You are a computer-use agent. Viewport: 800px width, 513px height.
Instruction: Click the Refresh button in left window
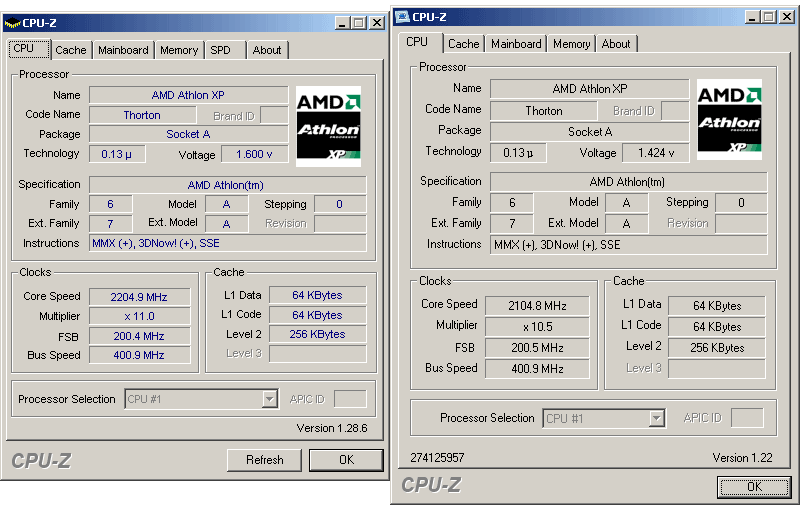click(x=264, y=460)
